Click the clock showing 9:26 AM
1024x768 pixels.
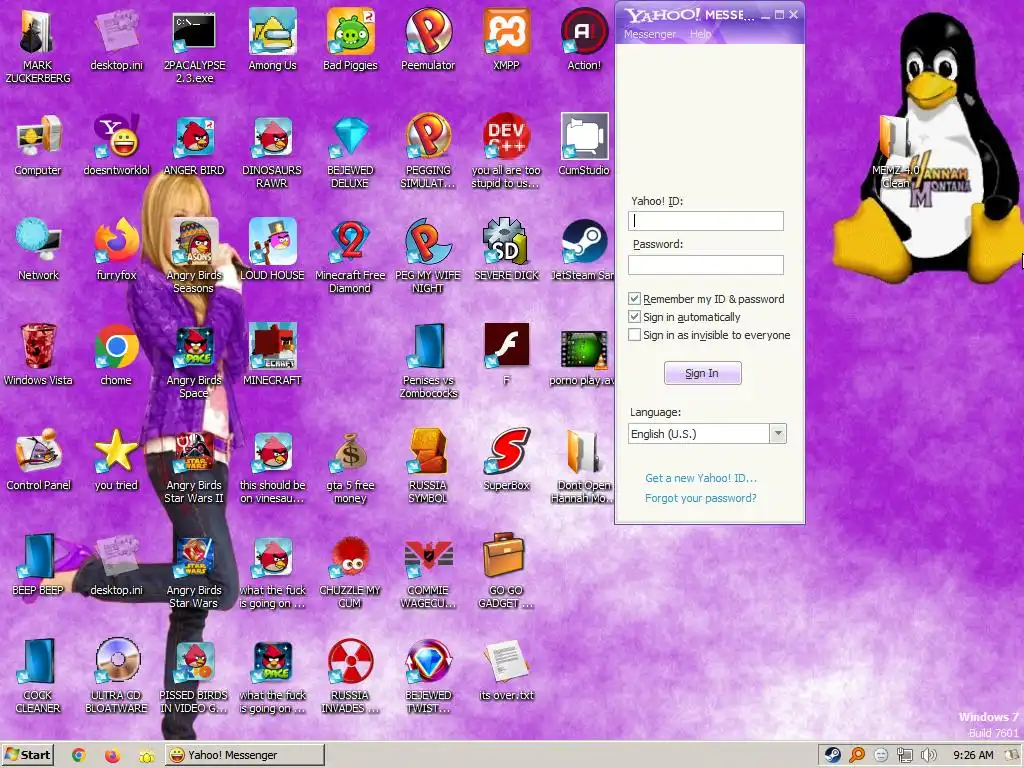coord(973,755)
